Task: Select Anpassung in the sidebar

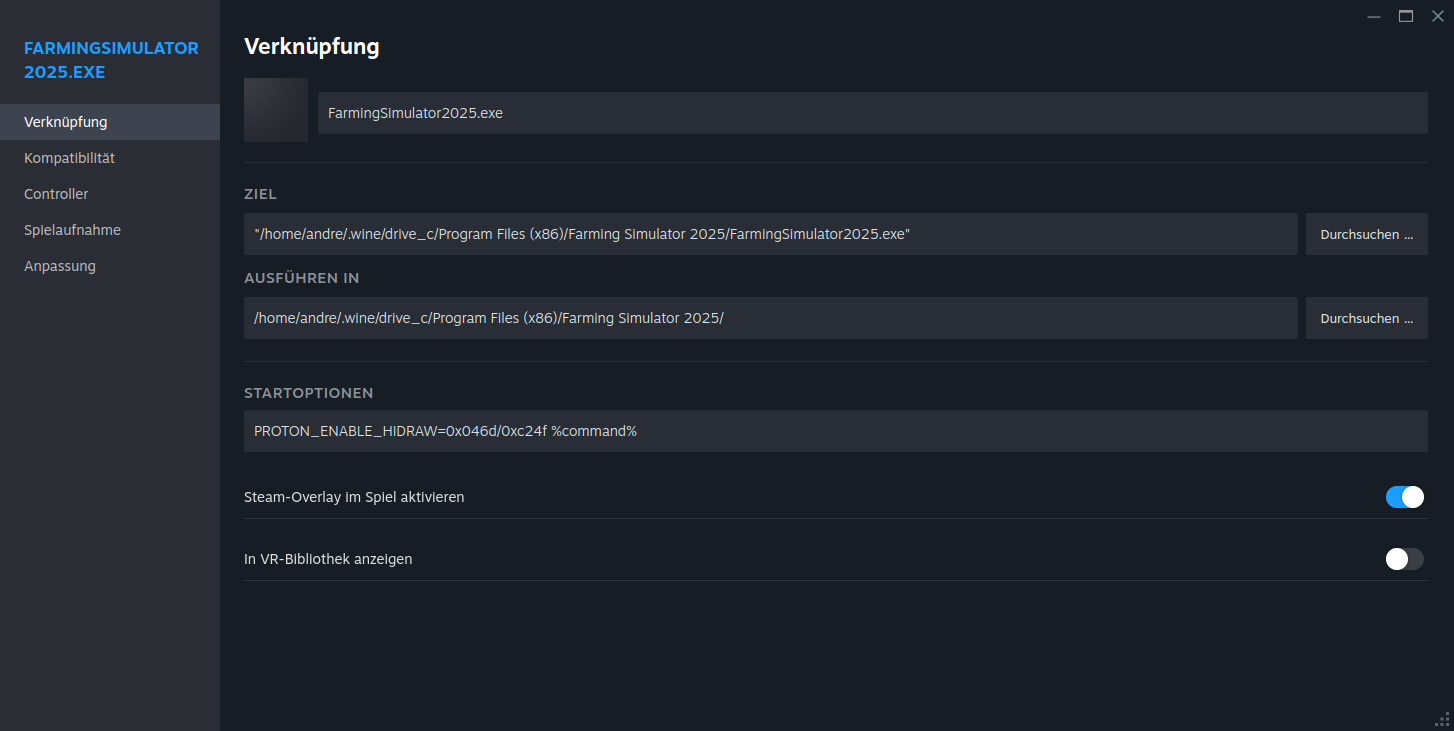Action: click(60, 266)
